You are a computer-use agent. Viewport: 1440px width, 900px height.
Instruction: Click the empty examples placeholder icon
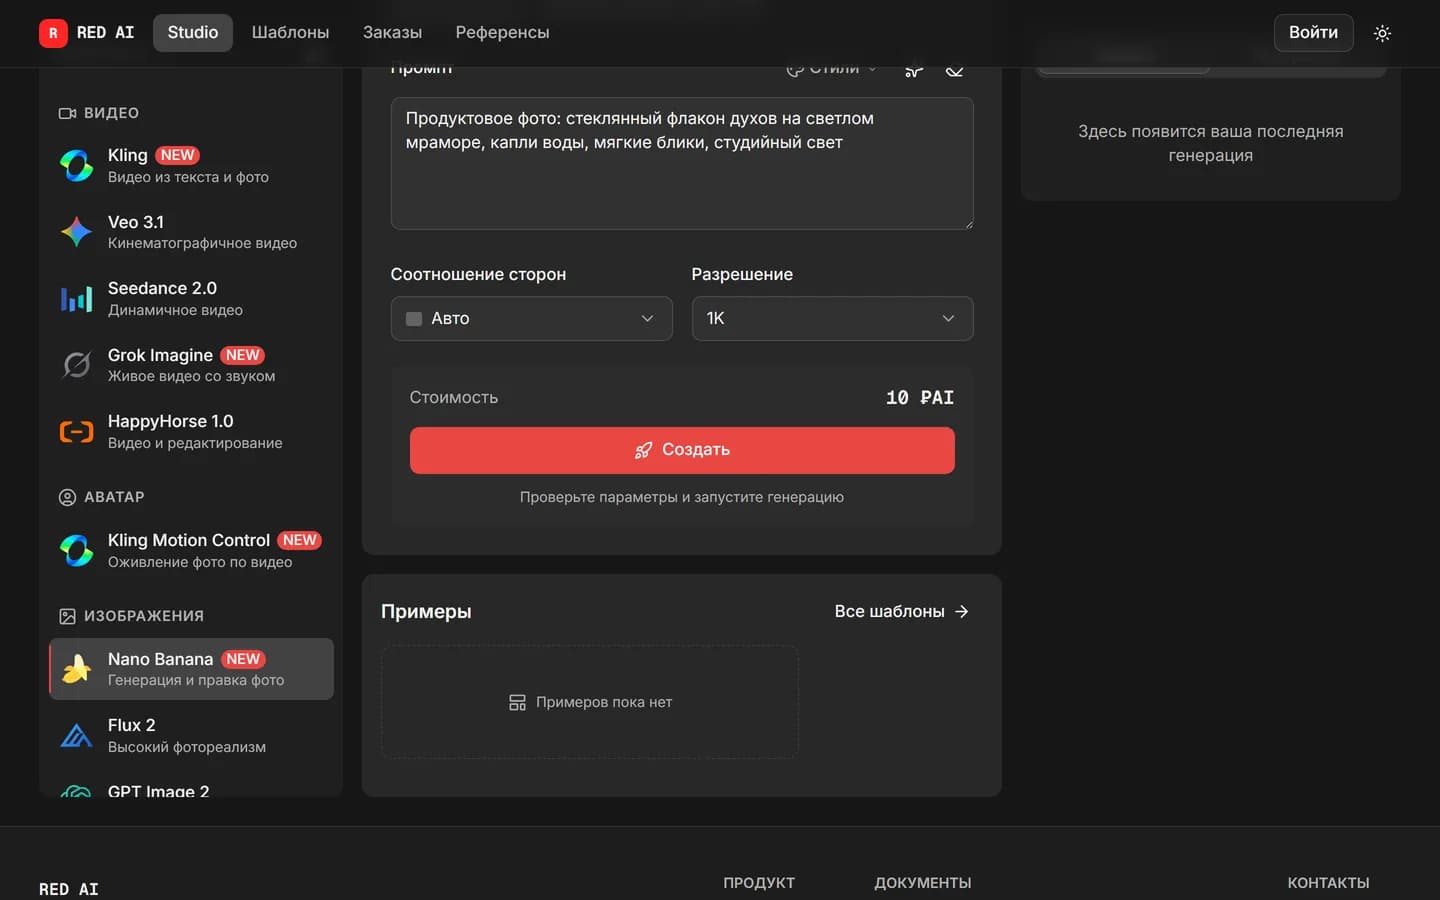point(517,702)
